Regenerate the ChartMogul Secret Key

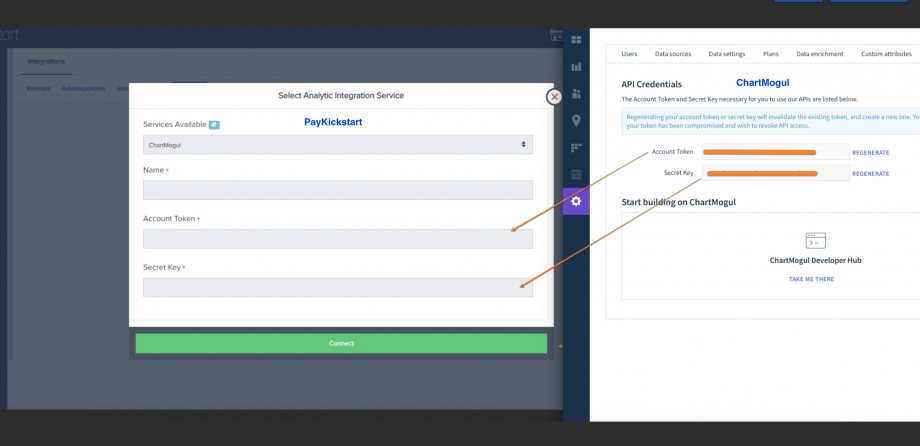tap(871, 174)
